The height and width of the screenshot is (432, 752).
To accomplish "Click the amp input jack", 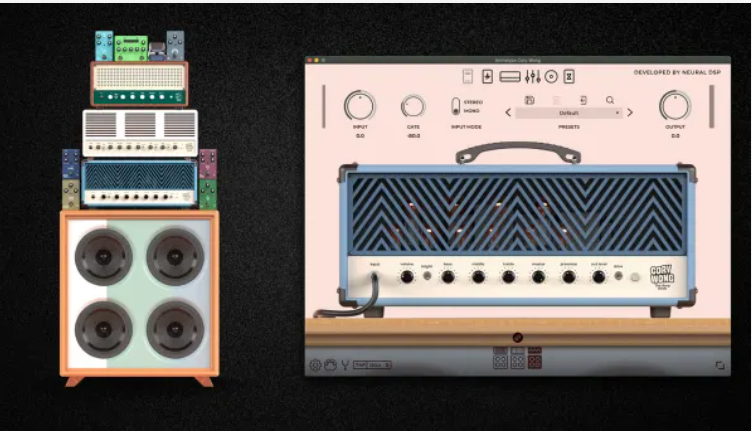I will 375,276.
